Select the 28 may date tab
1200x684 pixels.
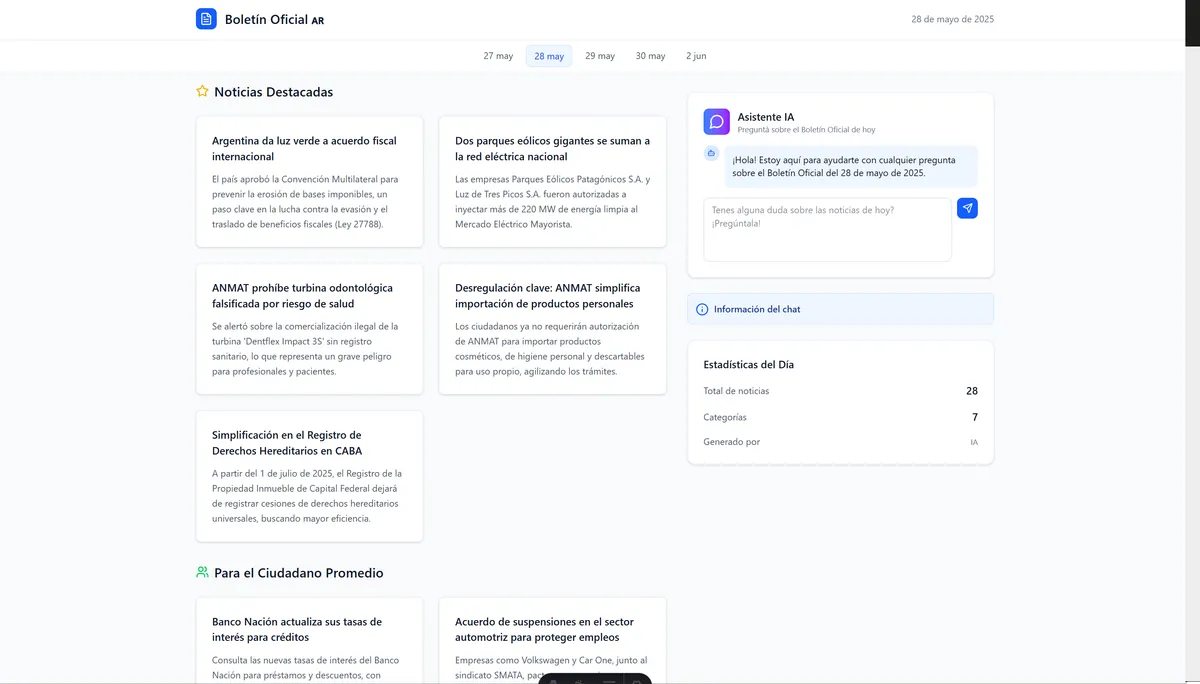[549, 56]
